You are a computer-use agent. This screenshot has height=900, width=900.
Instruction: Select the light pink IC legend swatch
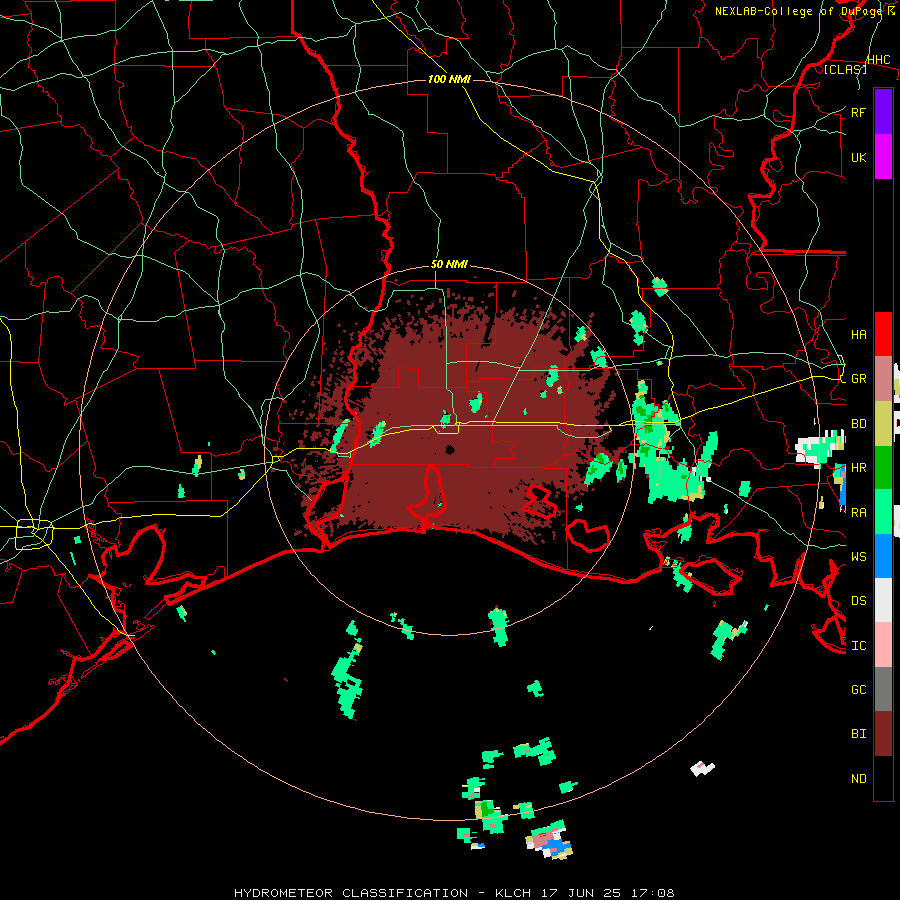pos(883,645)
